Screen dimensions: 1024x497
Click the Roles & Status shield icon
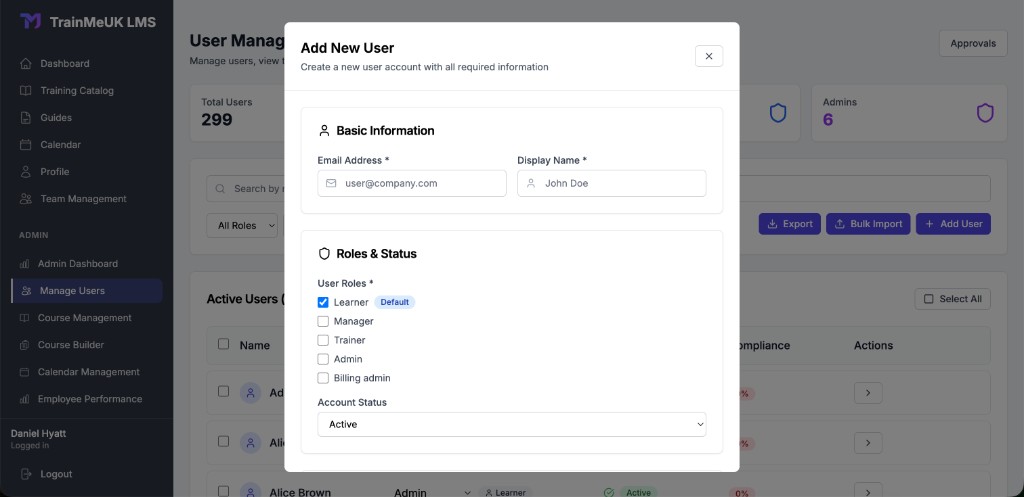324,253
